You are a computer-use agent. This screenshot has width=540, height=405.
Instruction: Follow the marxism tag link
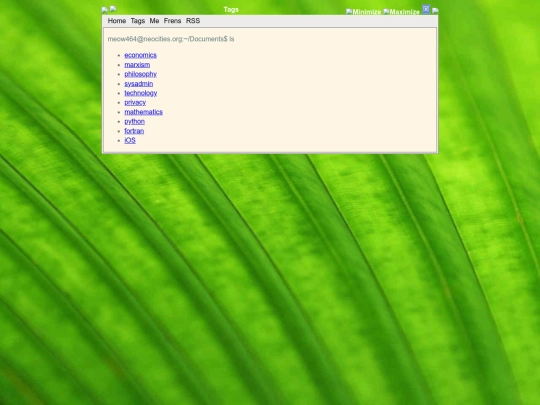point(137,65)
